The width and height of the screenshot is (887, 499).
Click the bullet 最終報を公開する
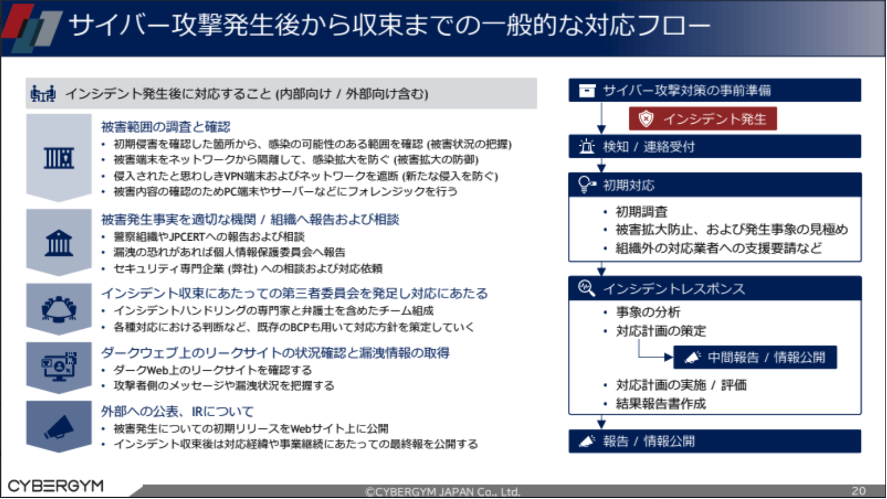(x=295, y=444)
